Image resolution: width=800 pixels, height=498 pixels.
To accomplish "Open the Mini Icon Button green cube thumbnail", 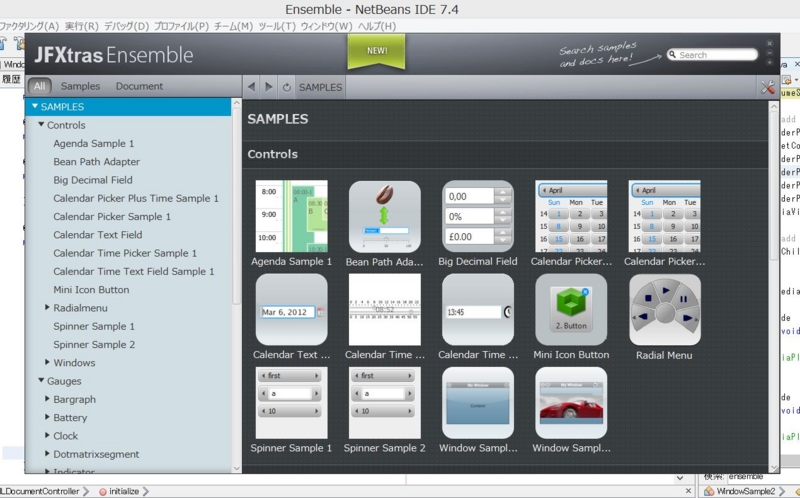I will click(571, 310).
